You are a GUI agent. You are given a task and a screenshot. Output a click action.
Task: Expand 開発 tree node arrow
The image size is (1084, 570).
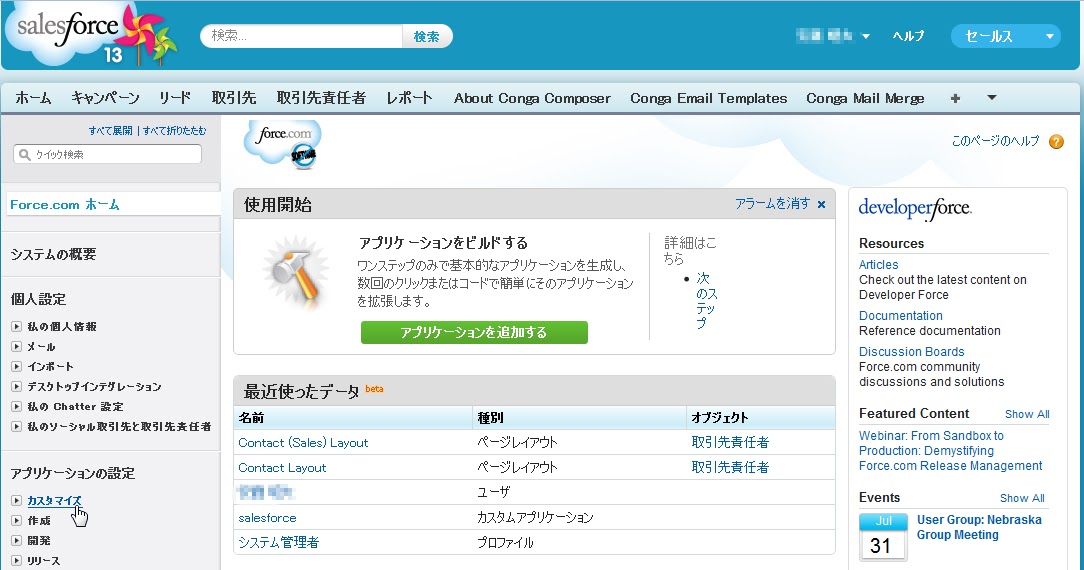click(17, 540)
